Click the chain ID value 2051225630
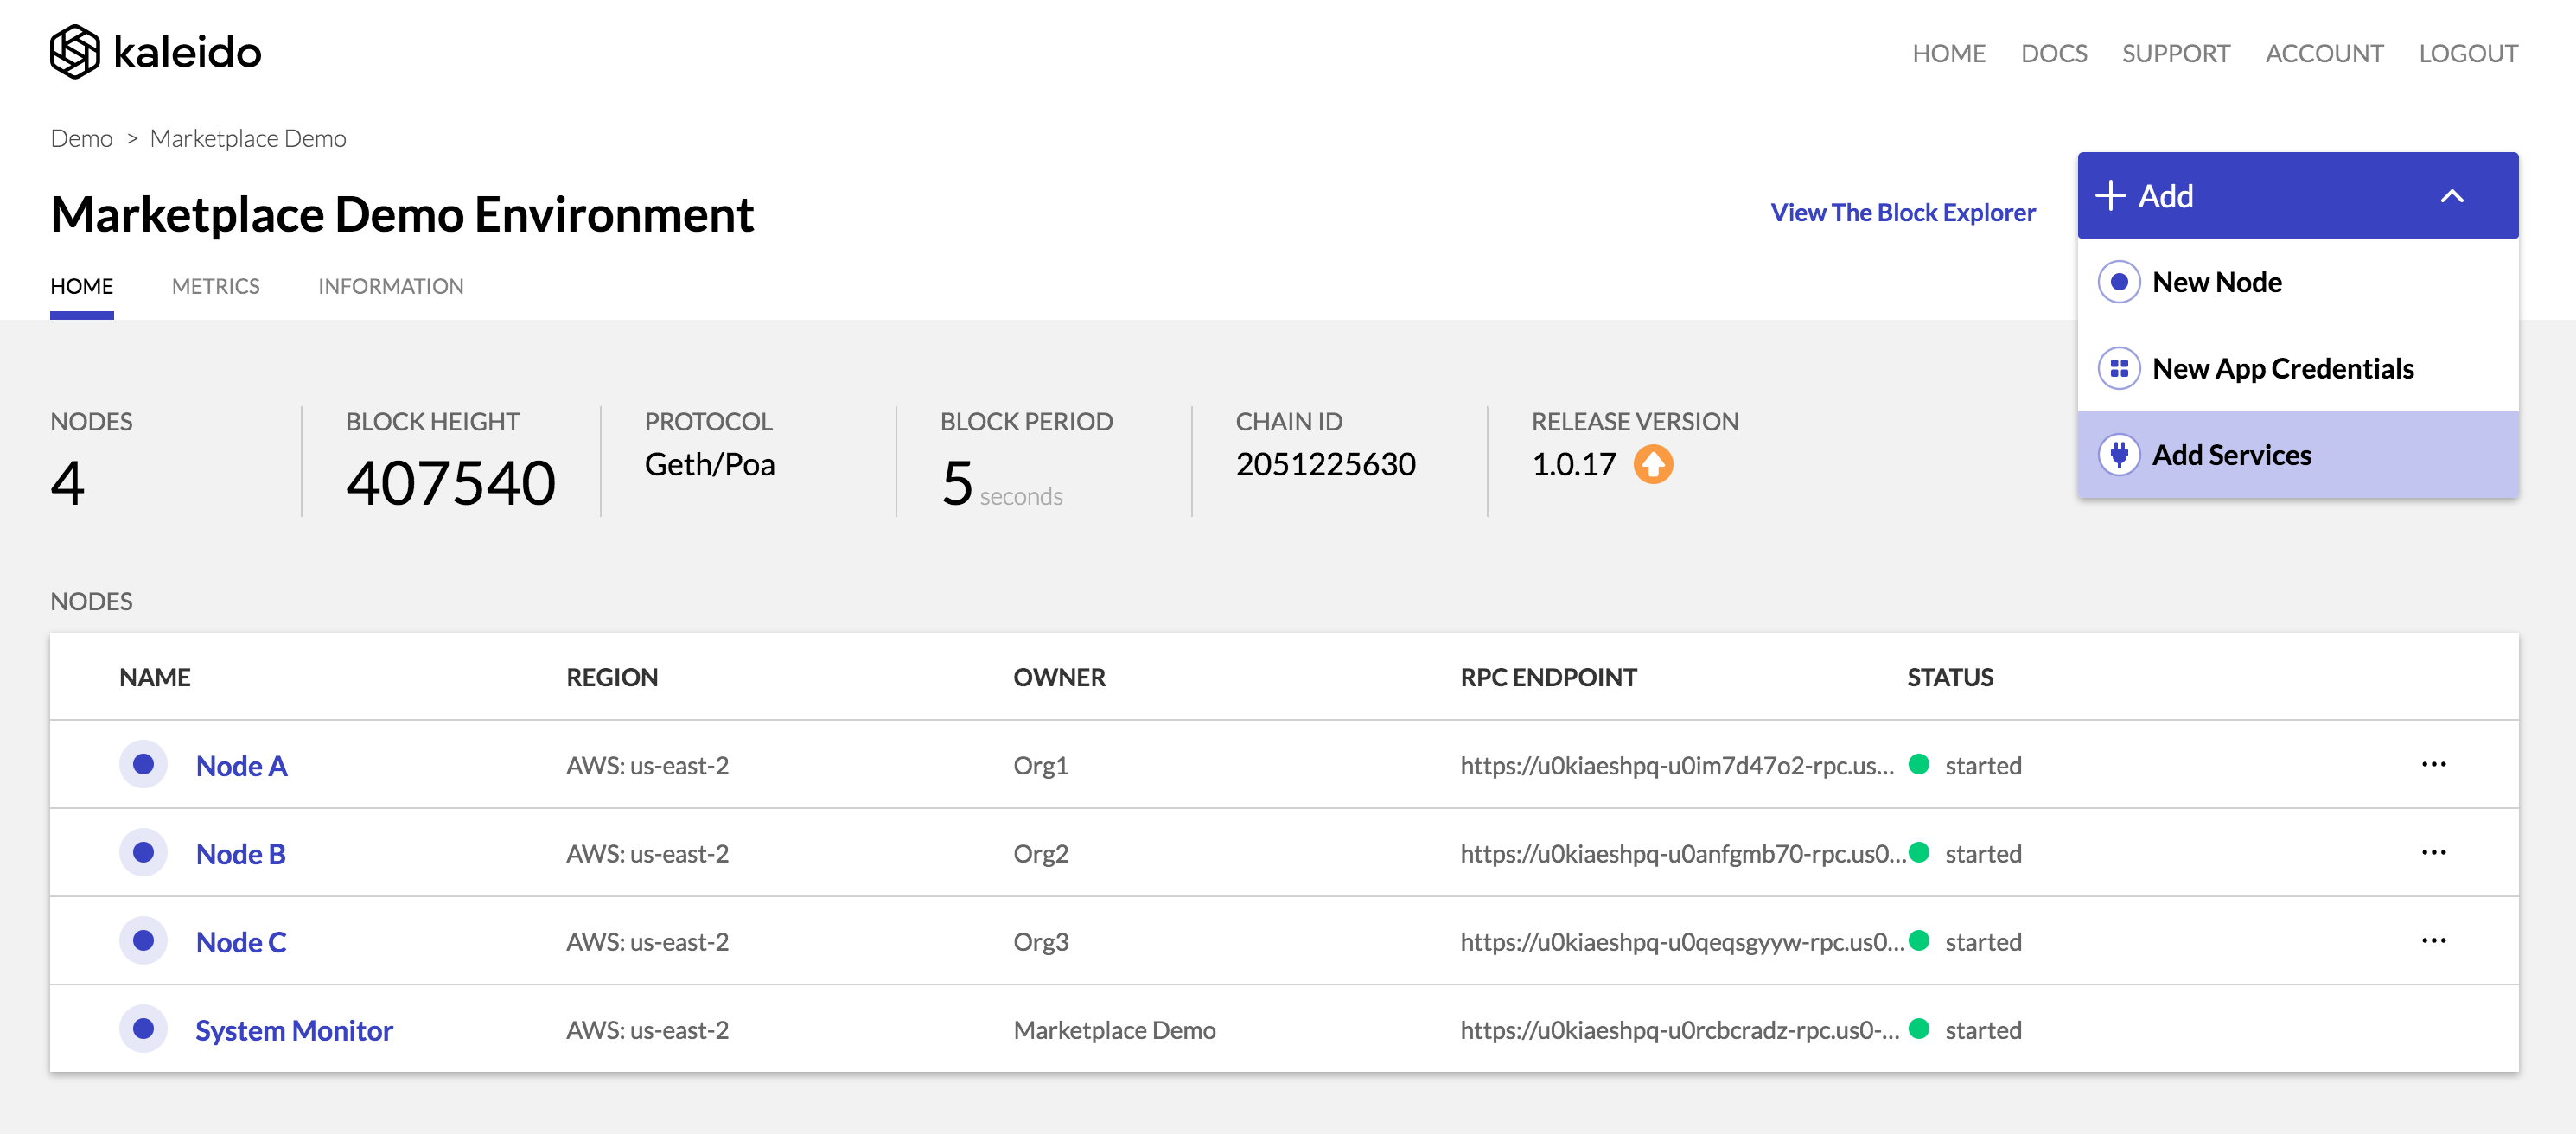The width and height of the screenshot is (2576, 1134). 1325,464
